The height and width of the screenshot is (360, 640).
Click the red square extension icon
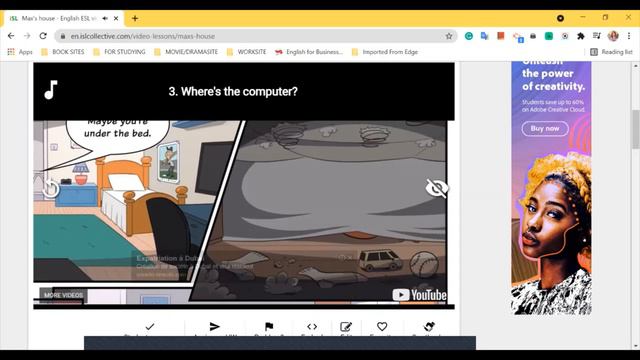tap(500, 36)
